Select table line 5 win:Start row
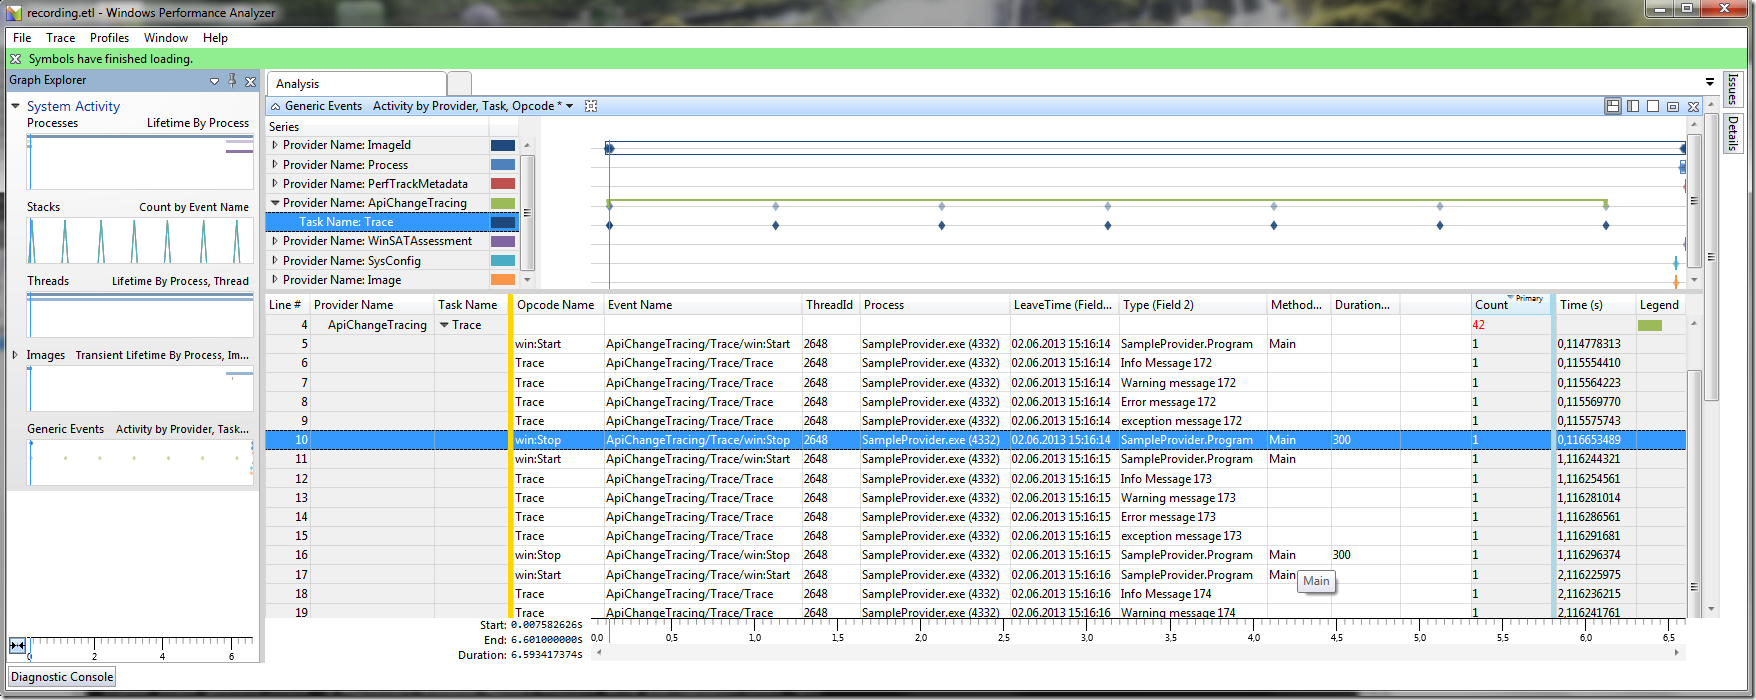The image size is (1756, 700). click(x=976, y=344)
